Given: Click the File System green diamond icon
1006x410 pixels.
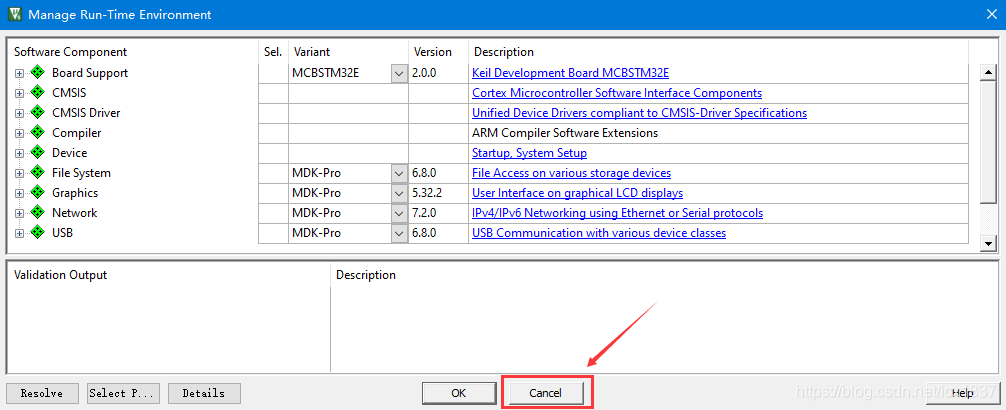Looking at the screenshot, I should coord(38,173).
